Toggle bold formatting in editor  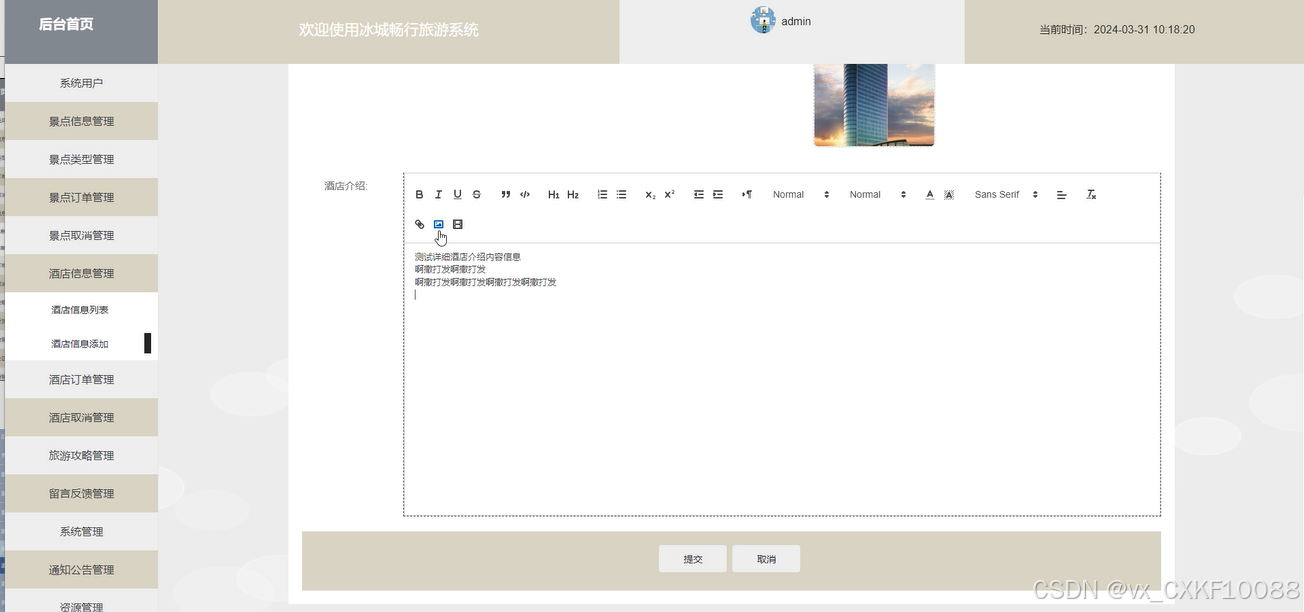tap(419, 195)
